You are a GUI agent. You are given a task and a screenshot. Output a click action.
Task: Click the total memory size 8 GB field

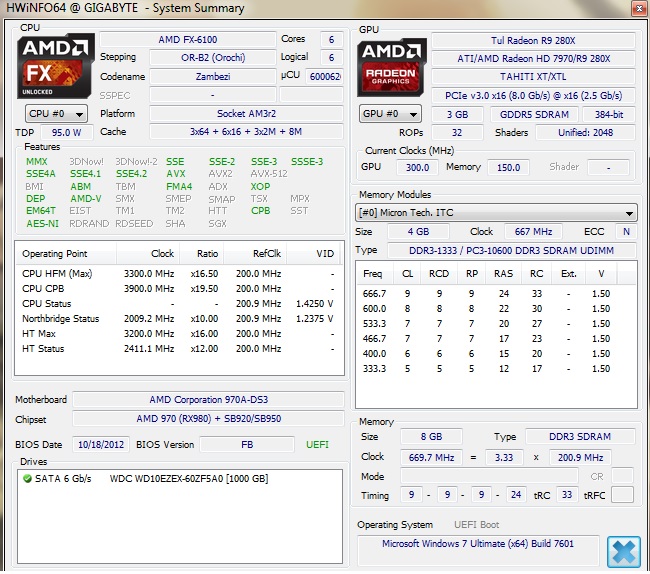(431, 437)
